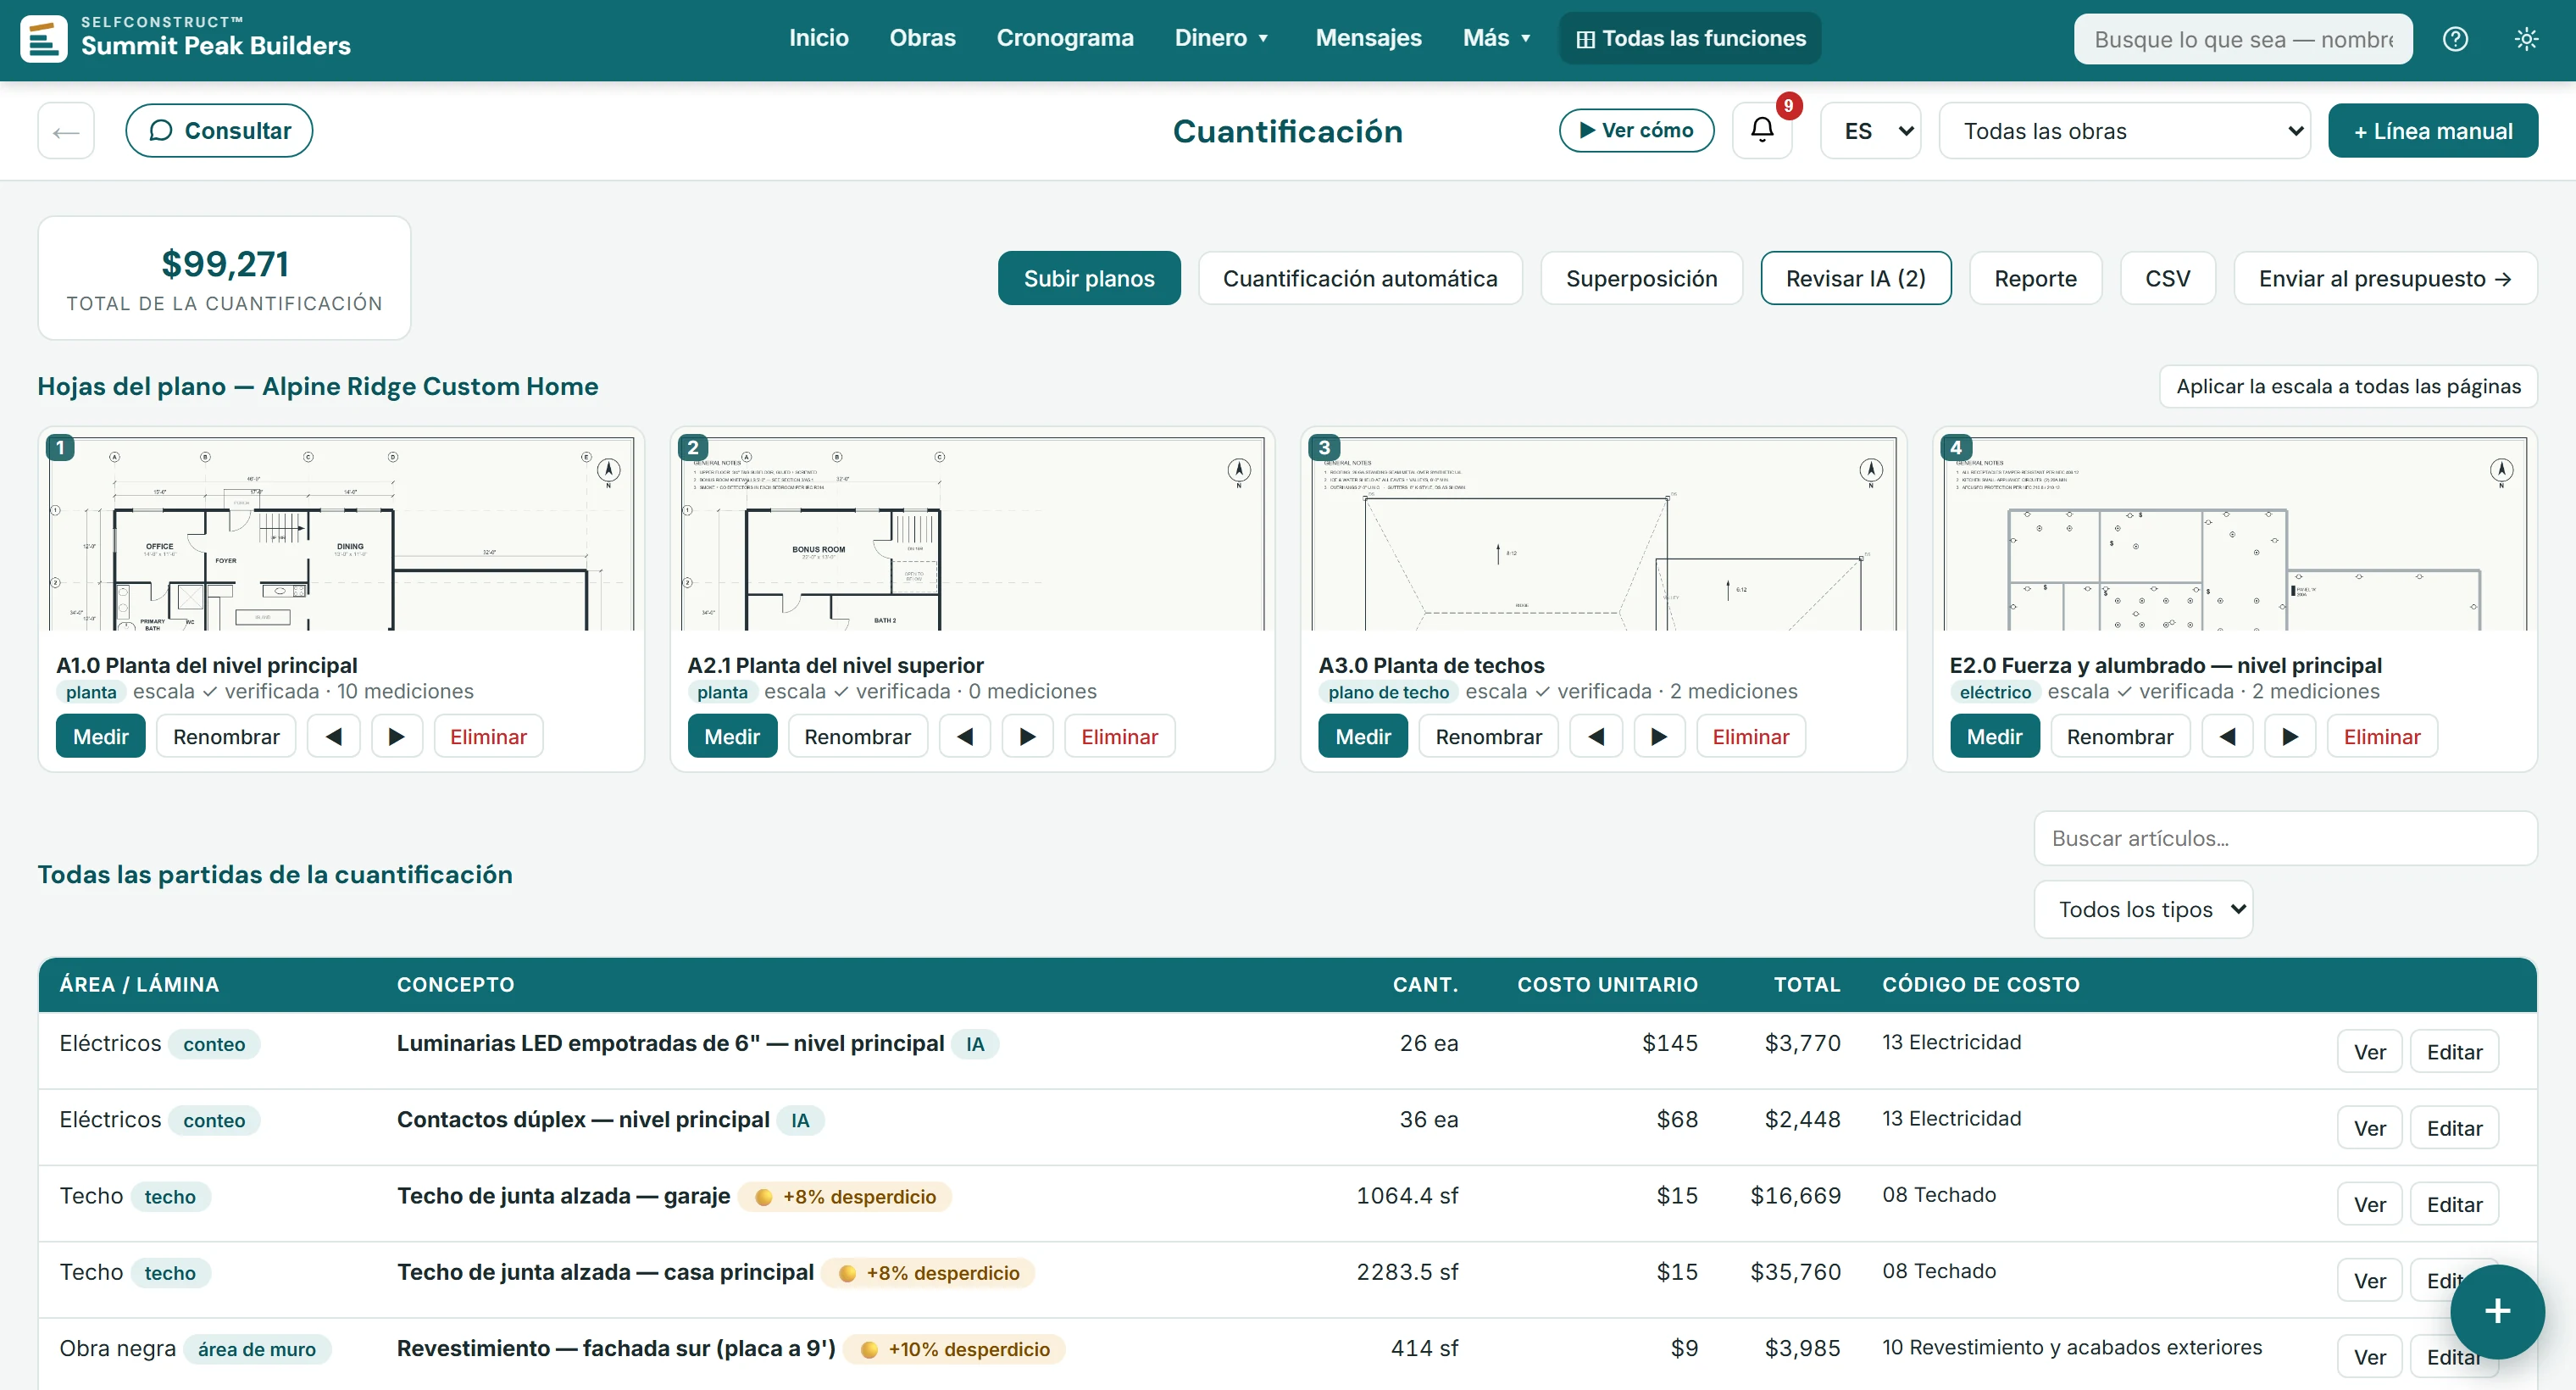
Task: Edit the Contactos dúplex row
Action: (x=2454, y=1128)
